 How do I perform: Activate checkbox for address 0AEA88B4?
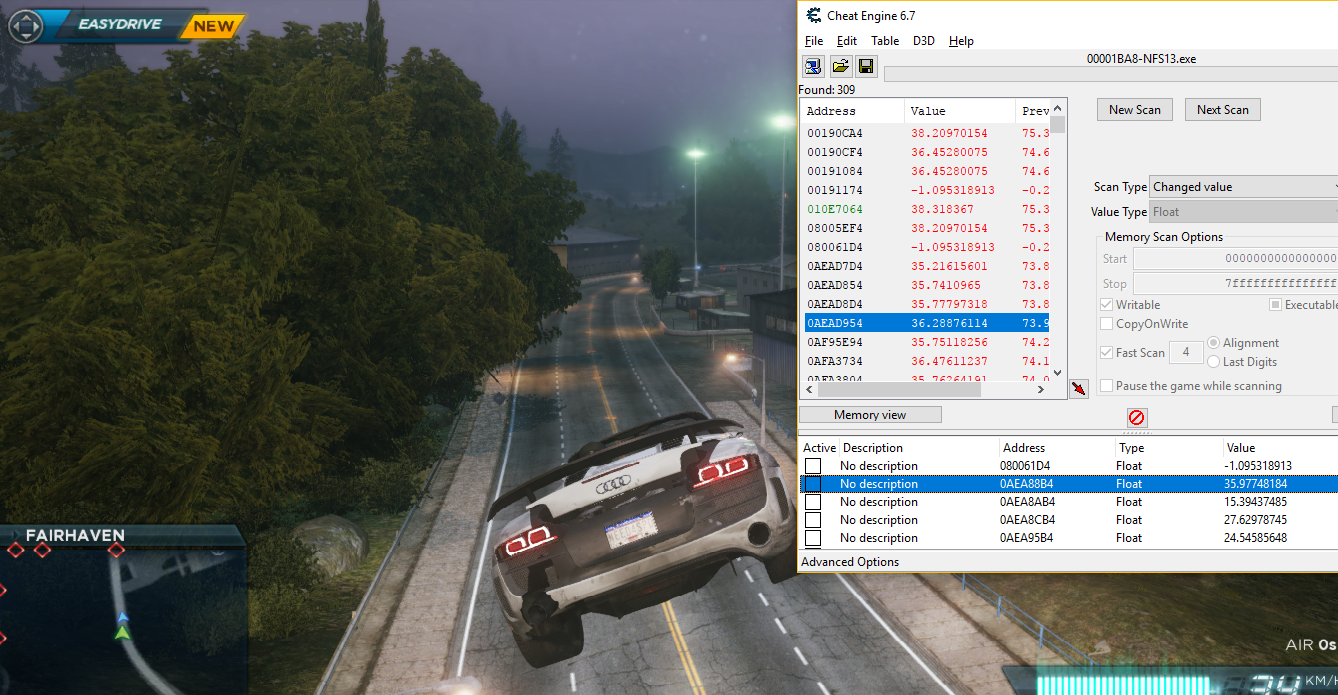point(813,484)
